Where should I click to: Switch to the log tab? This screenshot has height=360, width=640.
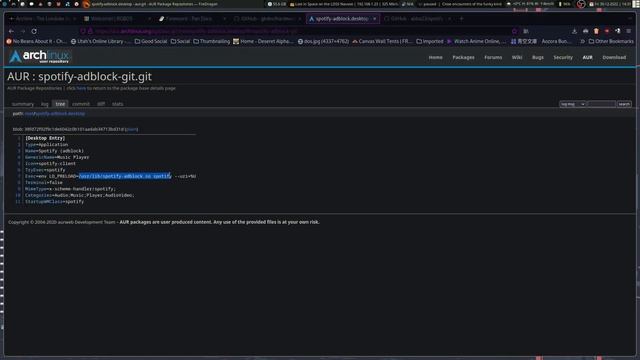click(44, 104)
